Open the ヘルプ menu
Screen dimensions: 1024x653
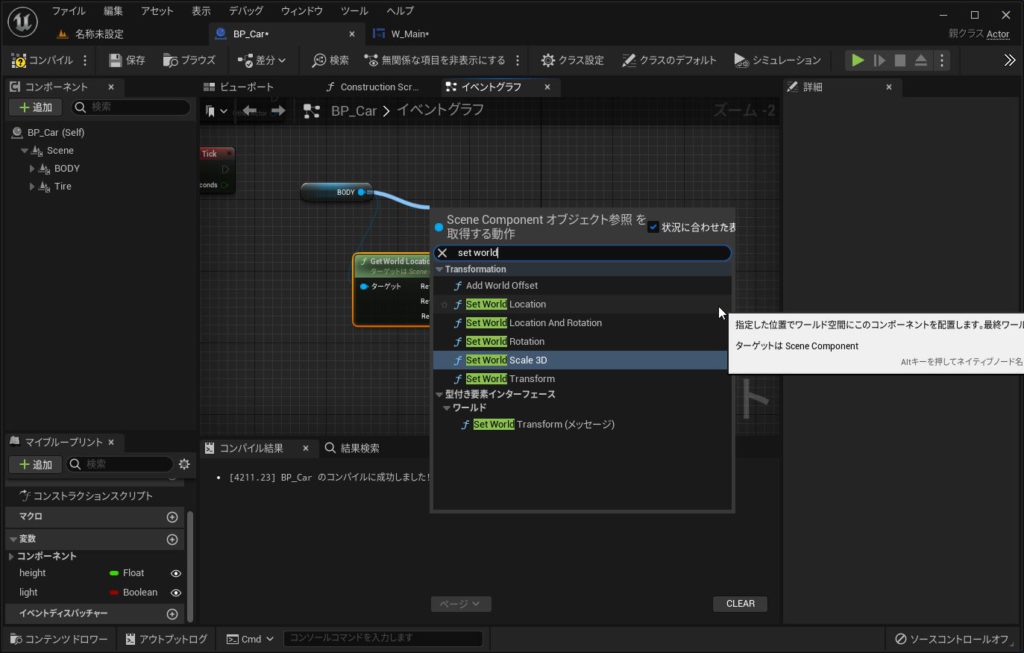(x=400, y=11)
